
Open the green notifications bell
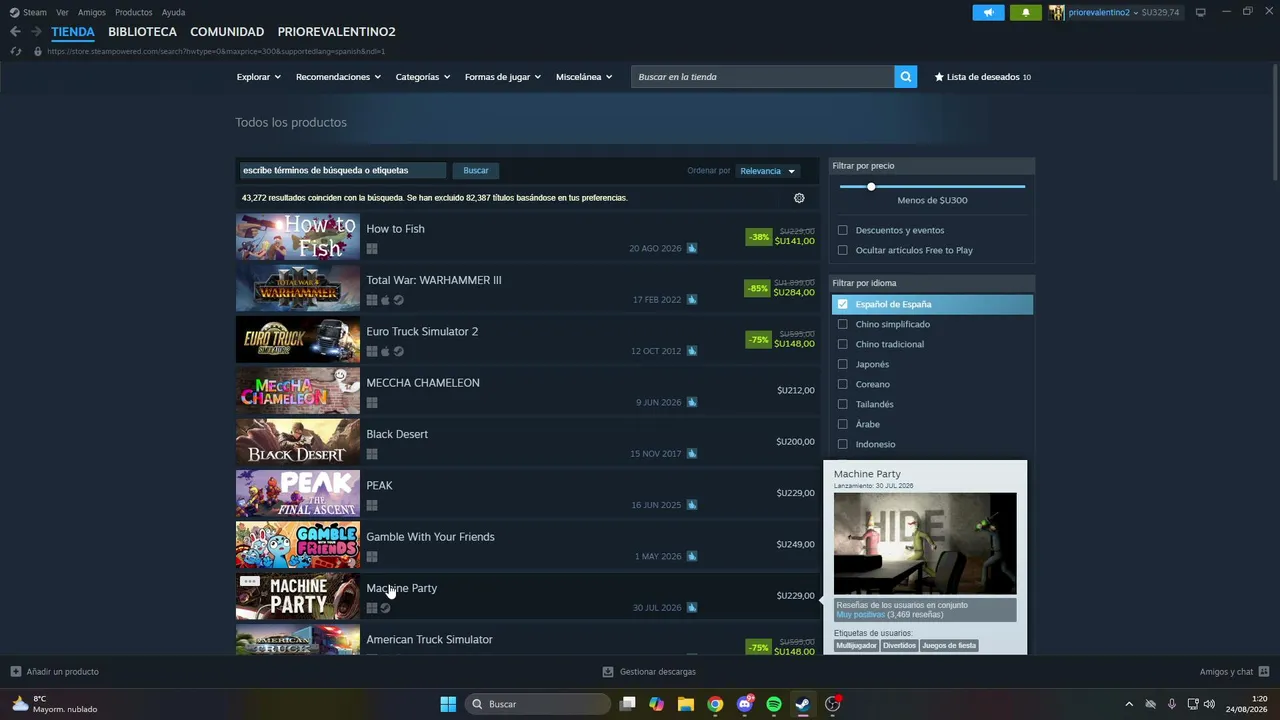(x=1025, y=12)
